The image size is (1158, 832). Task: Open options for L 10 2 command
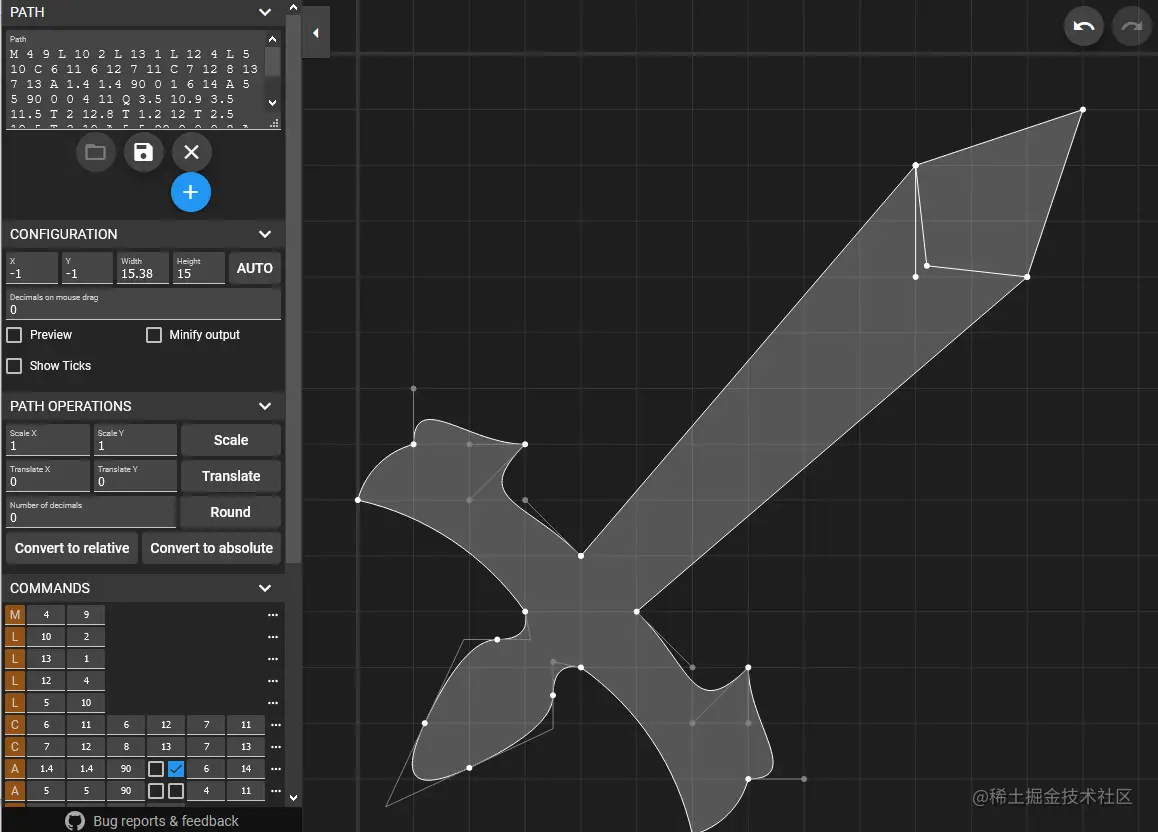tap(273, 637)
